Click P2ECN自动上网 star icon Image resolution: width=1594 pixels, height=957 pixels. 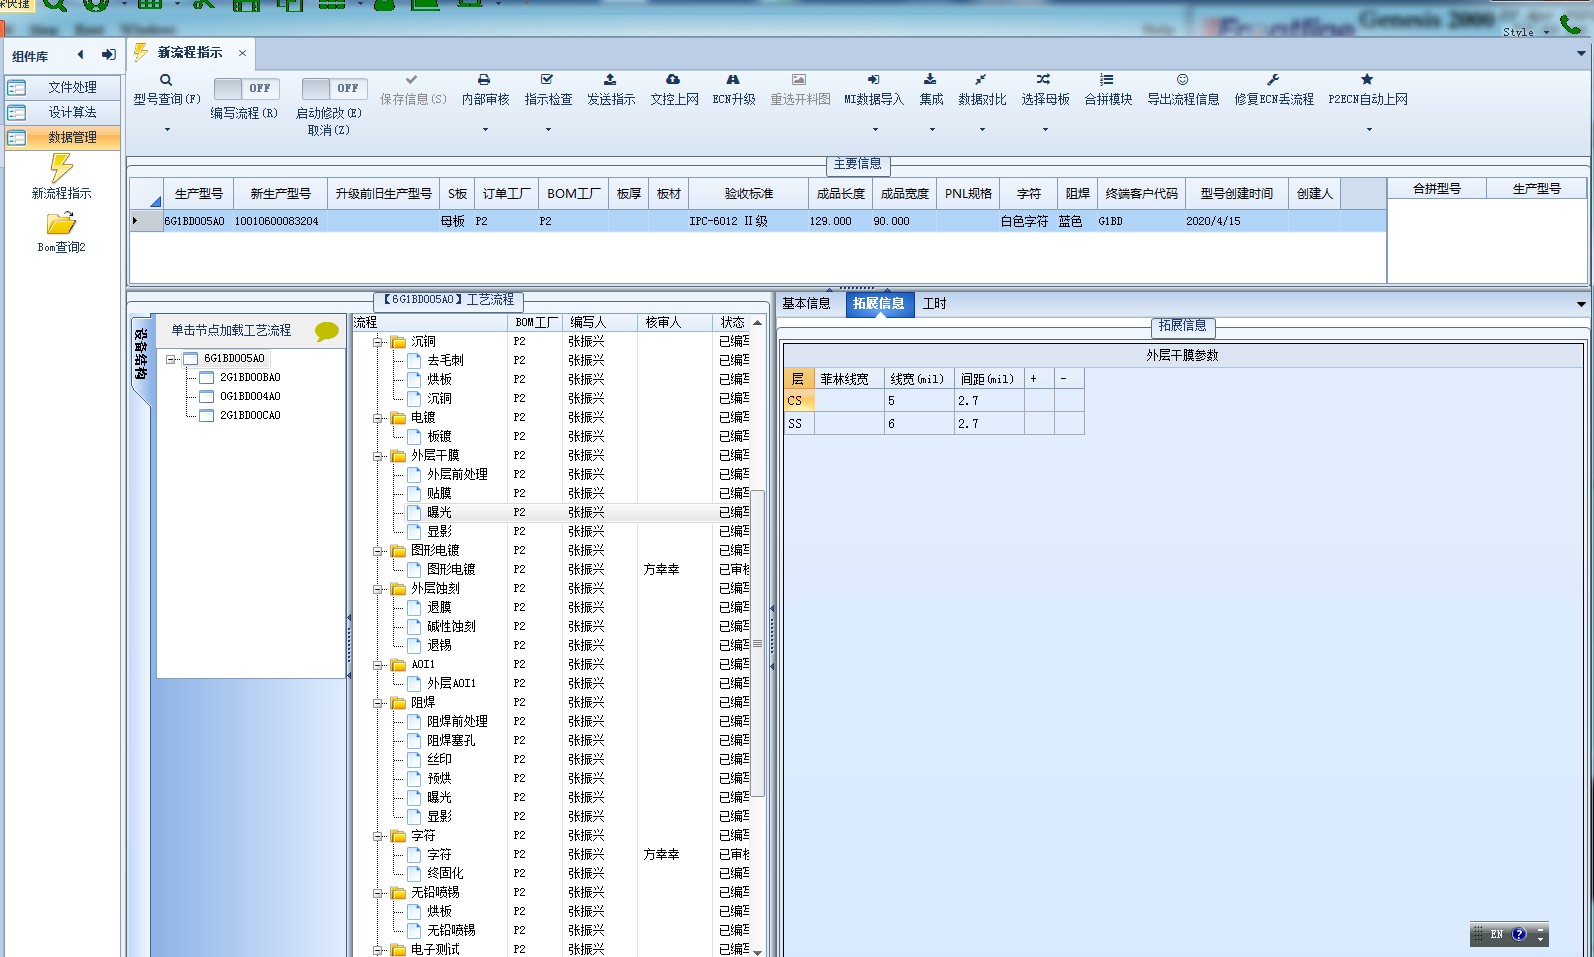1367,79
